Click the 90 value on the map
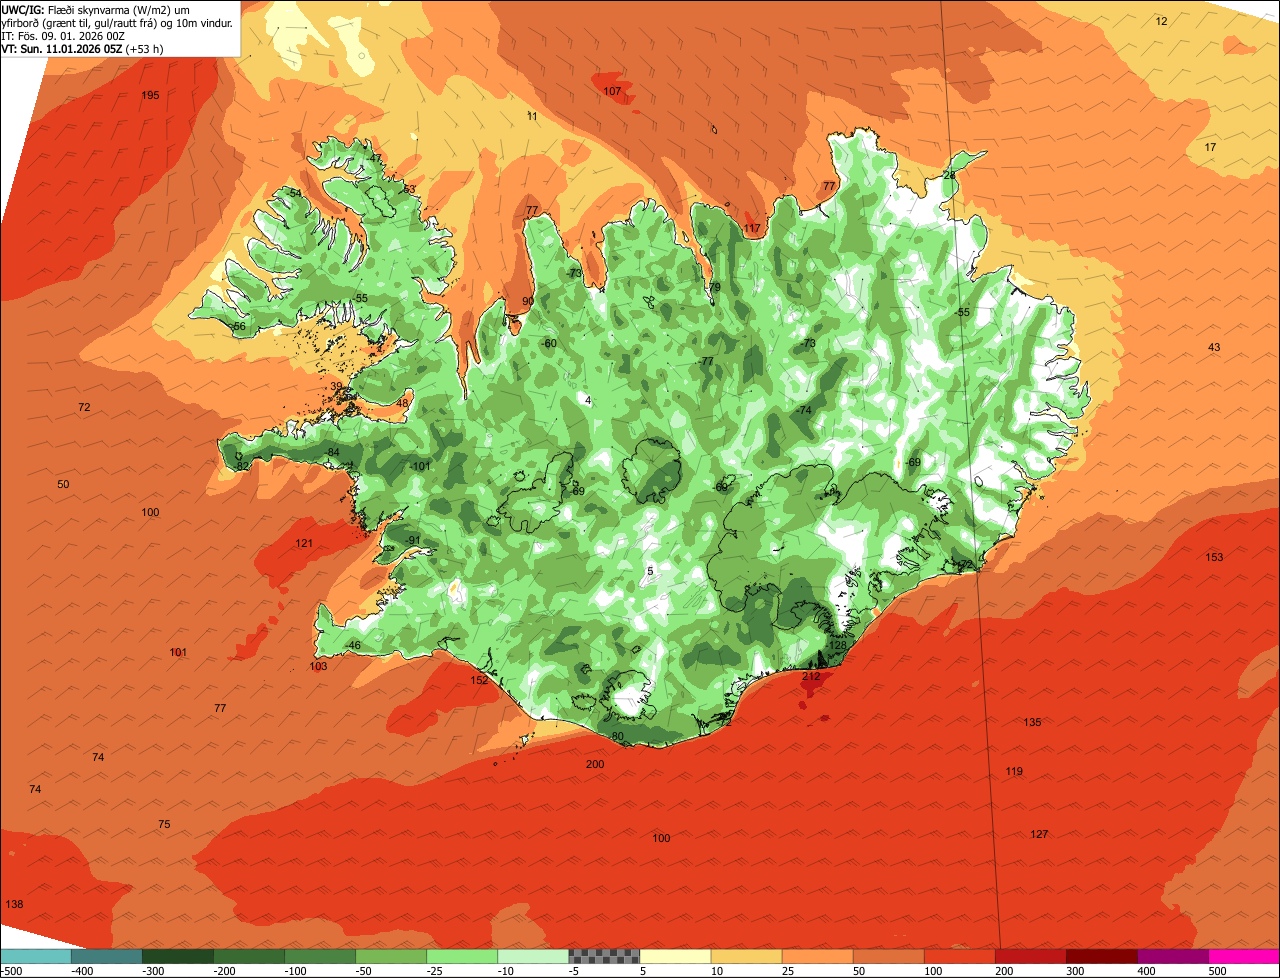Screen dimensions: 1280x978 point(528,301)
